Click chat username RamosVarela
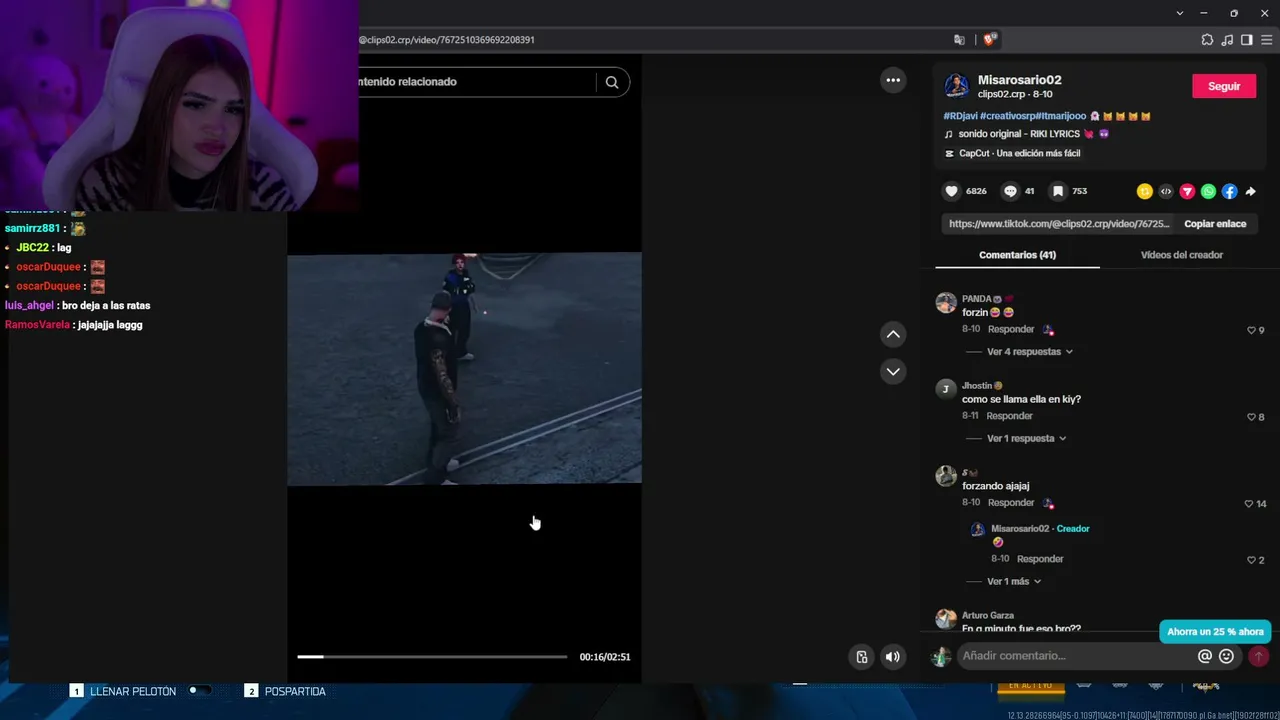Image resolution: width=1280 pixels, height=720 pixels. click(37, 325)
